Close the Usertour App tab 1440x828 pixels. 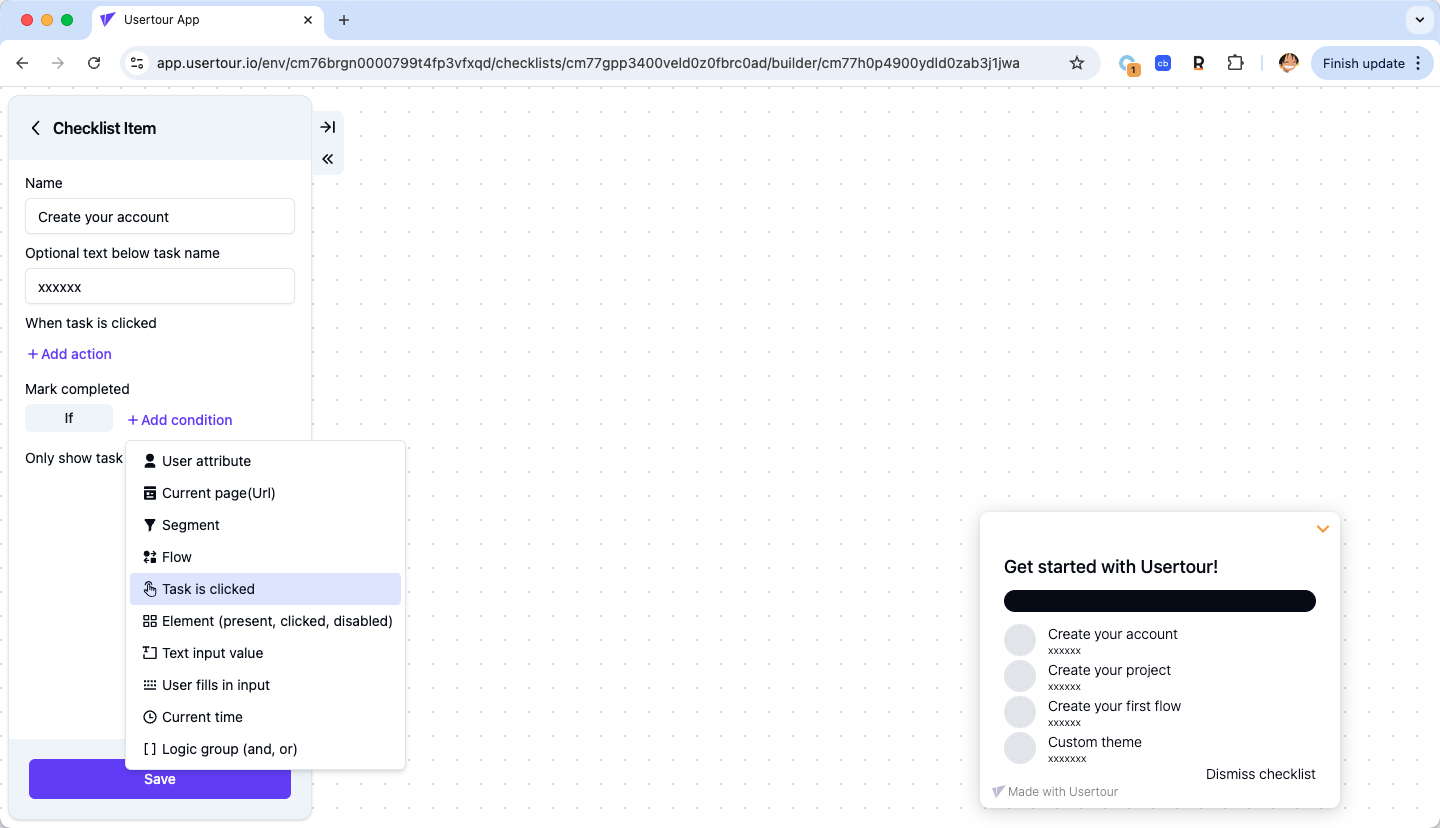(308, 20)
